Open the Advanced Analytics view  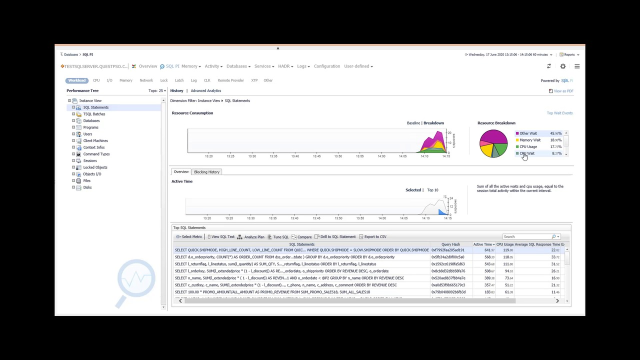coord(206,91)
